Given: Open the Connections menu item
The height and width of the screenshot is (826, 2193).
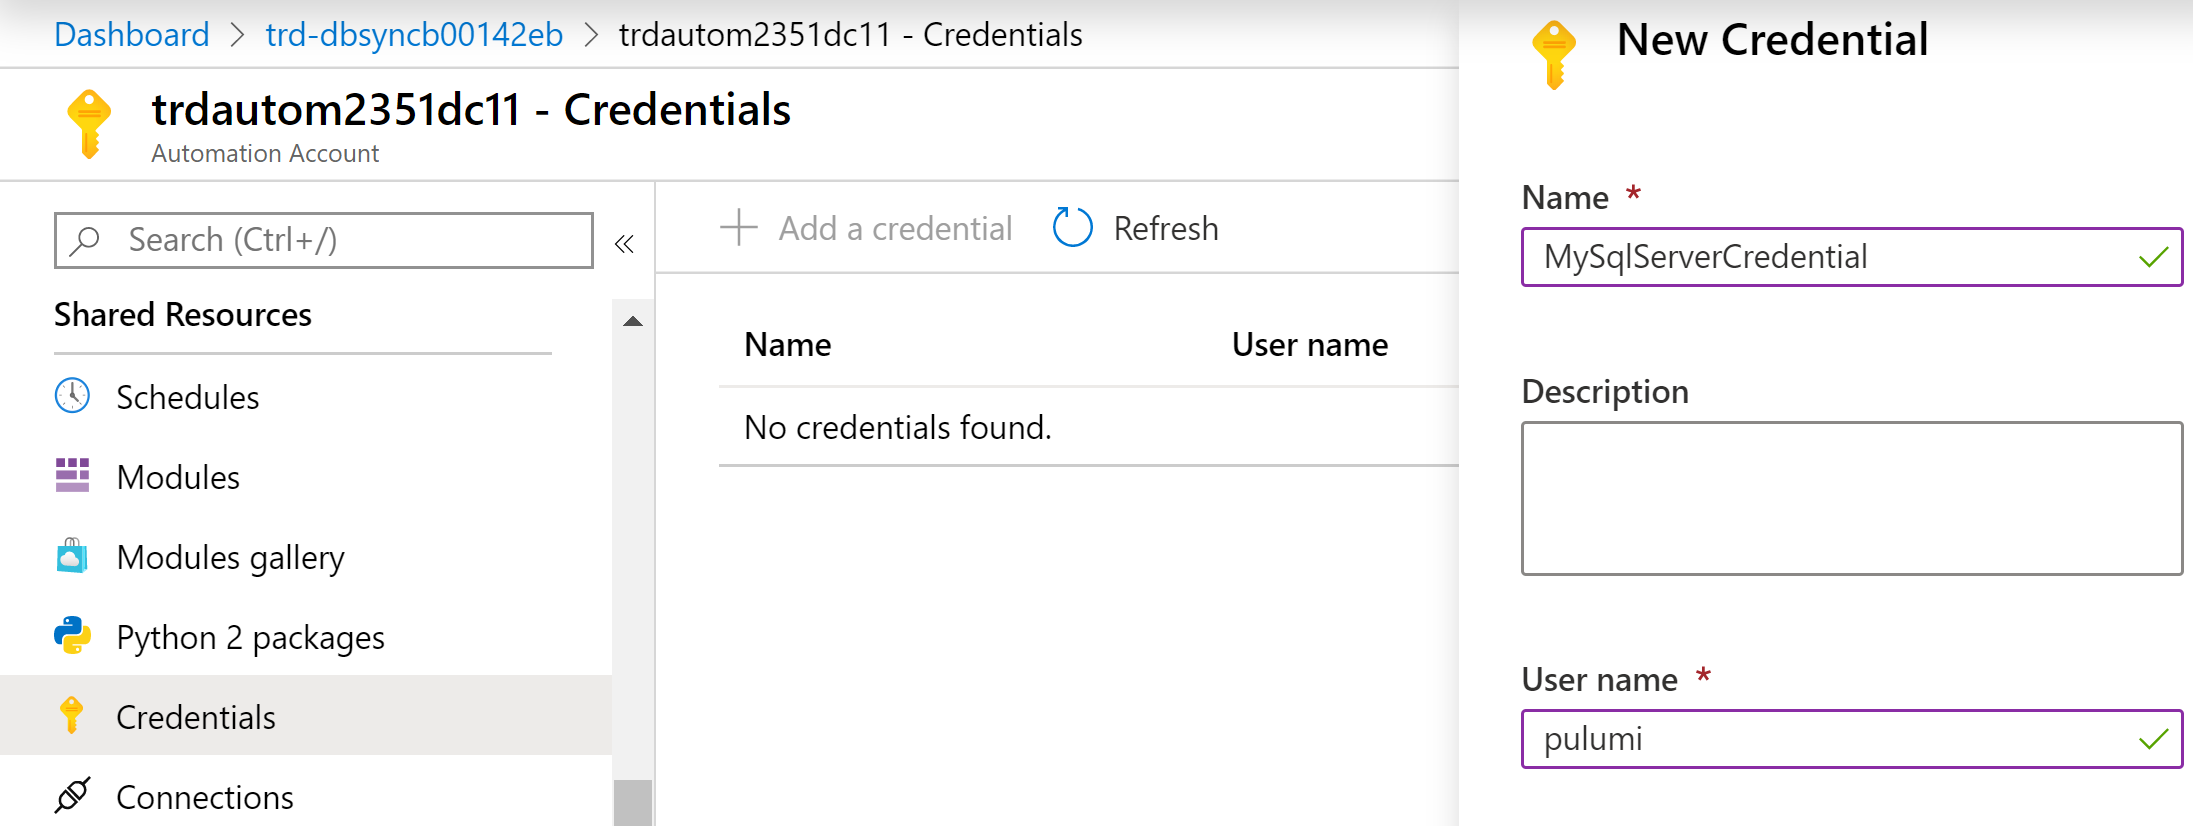Looking at the screenshot, I should (x=205, y=797).
